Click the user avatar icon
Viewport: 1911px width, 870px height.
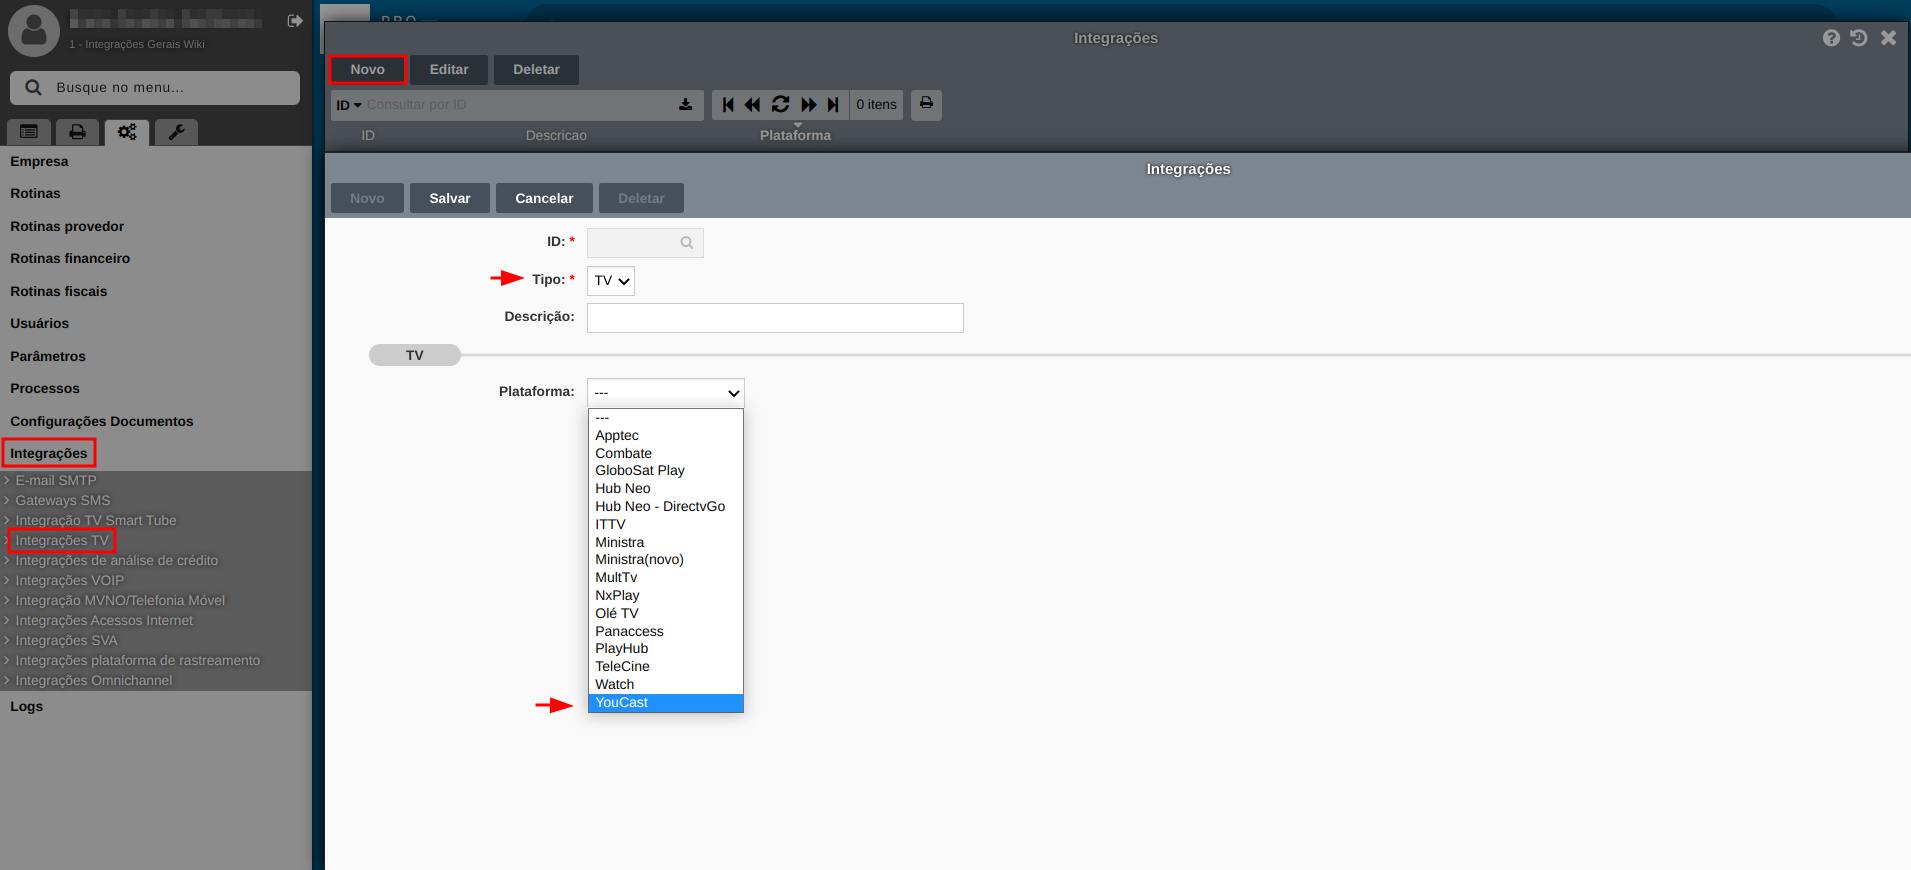pyautogui.click(x=34, y=30)
